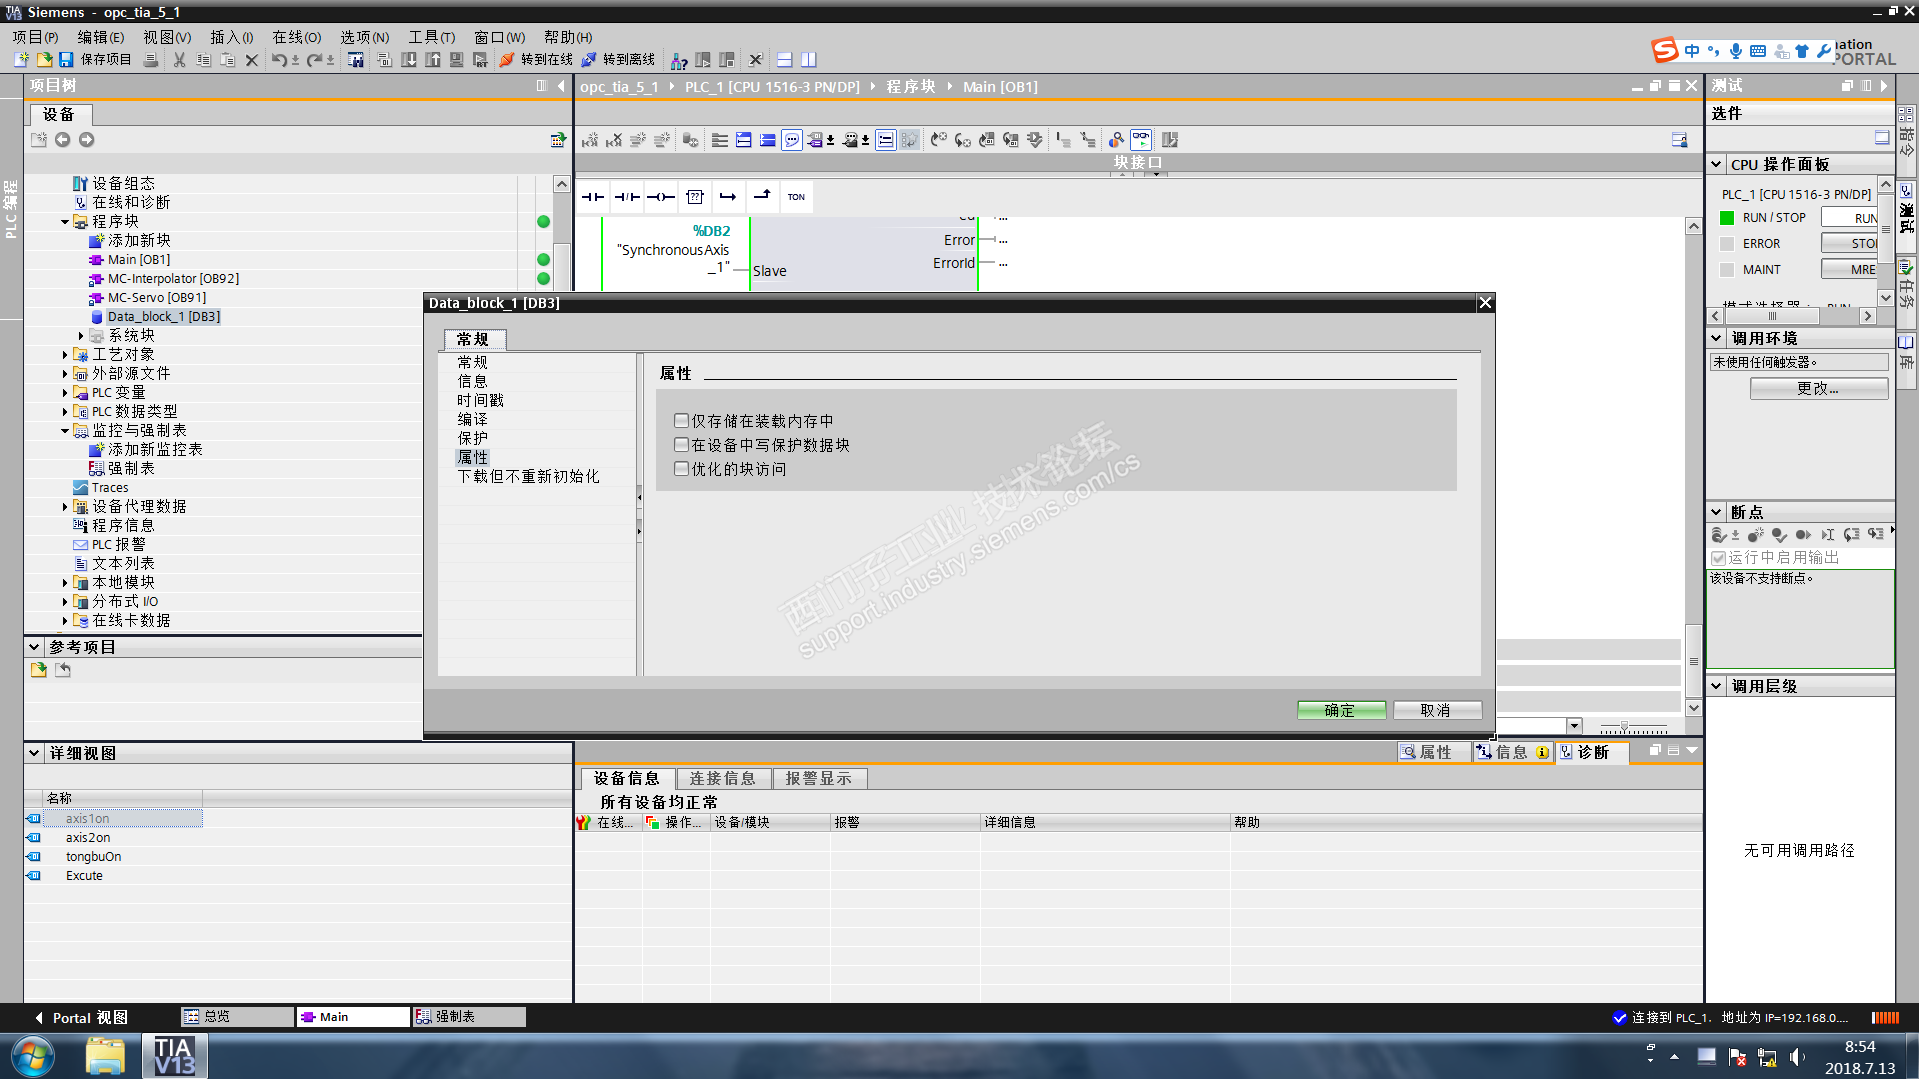
Task: Click the forward arrow in project tree
Action: click(87, 140)
